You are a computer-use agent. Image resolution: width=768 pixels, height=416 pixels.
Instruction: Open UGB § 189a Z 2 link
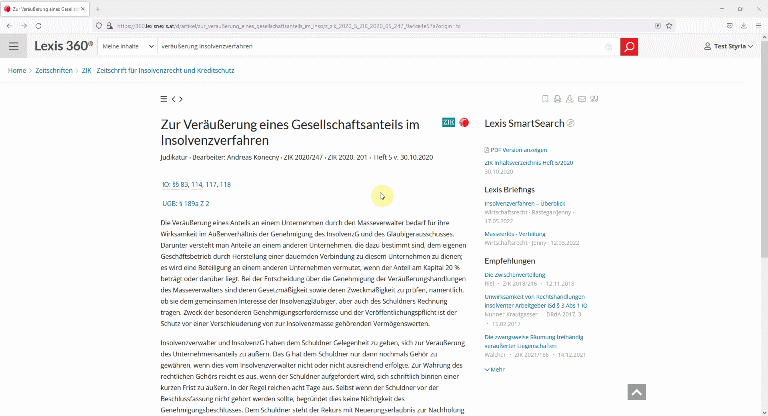point(186,203)
